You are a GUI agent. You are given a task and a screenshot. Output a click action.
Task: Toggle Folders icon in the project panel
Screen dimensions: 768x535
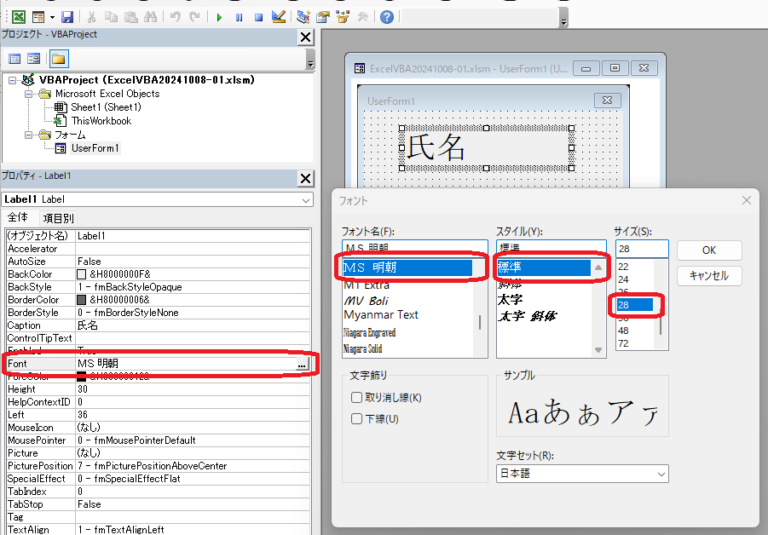click(x=58, y=59)
